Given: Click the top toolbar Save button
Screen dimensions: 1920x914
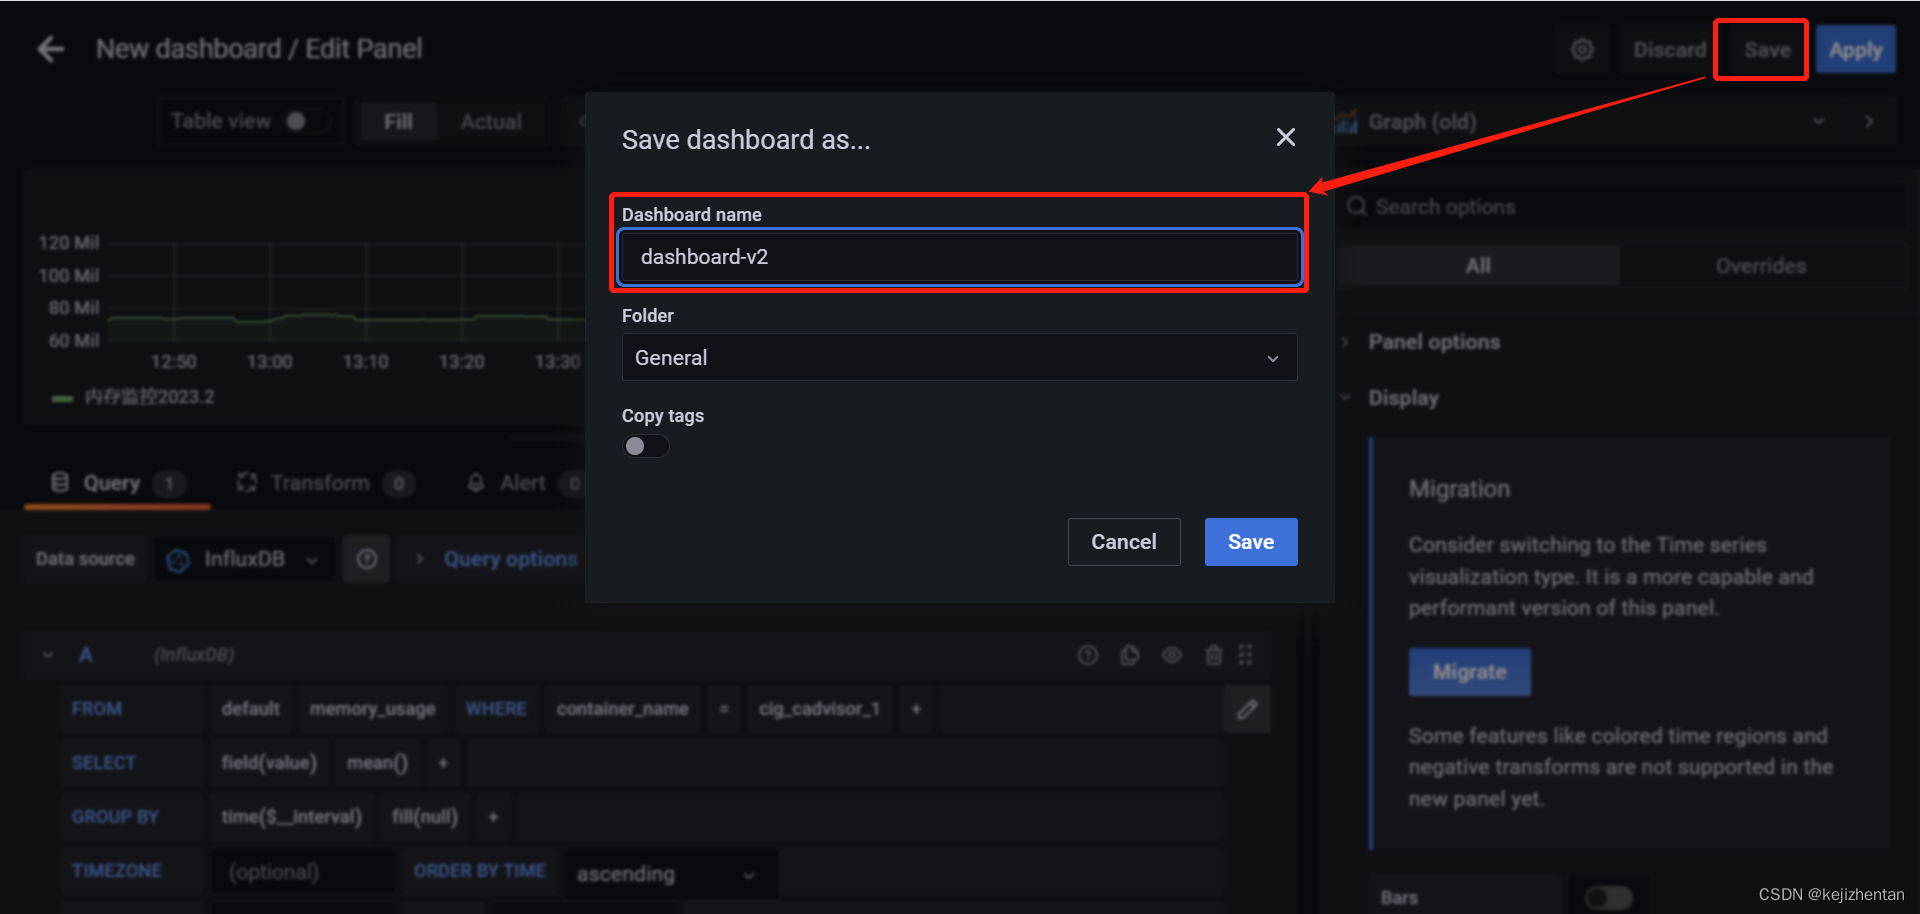Looking at the screenshot, I should (x=1767, y=50).
